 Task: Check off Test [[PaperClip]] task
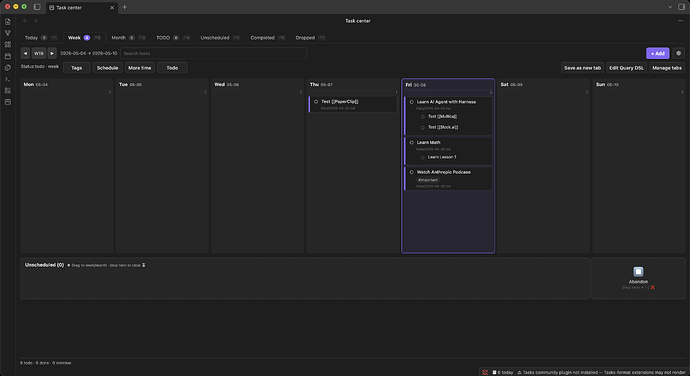click(x=316, y=102)
